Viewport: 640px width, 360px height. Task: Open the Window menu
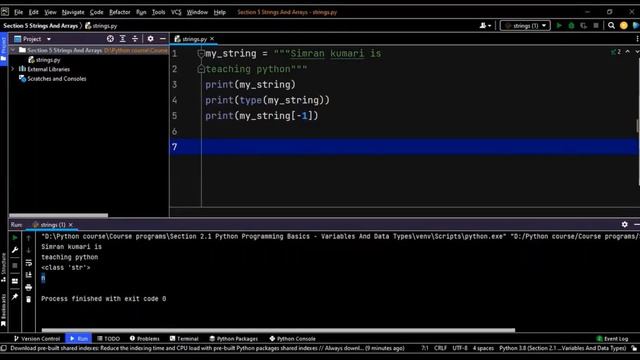197,12
